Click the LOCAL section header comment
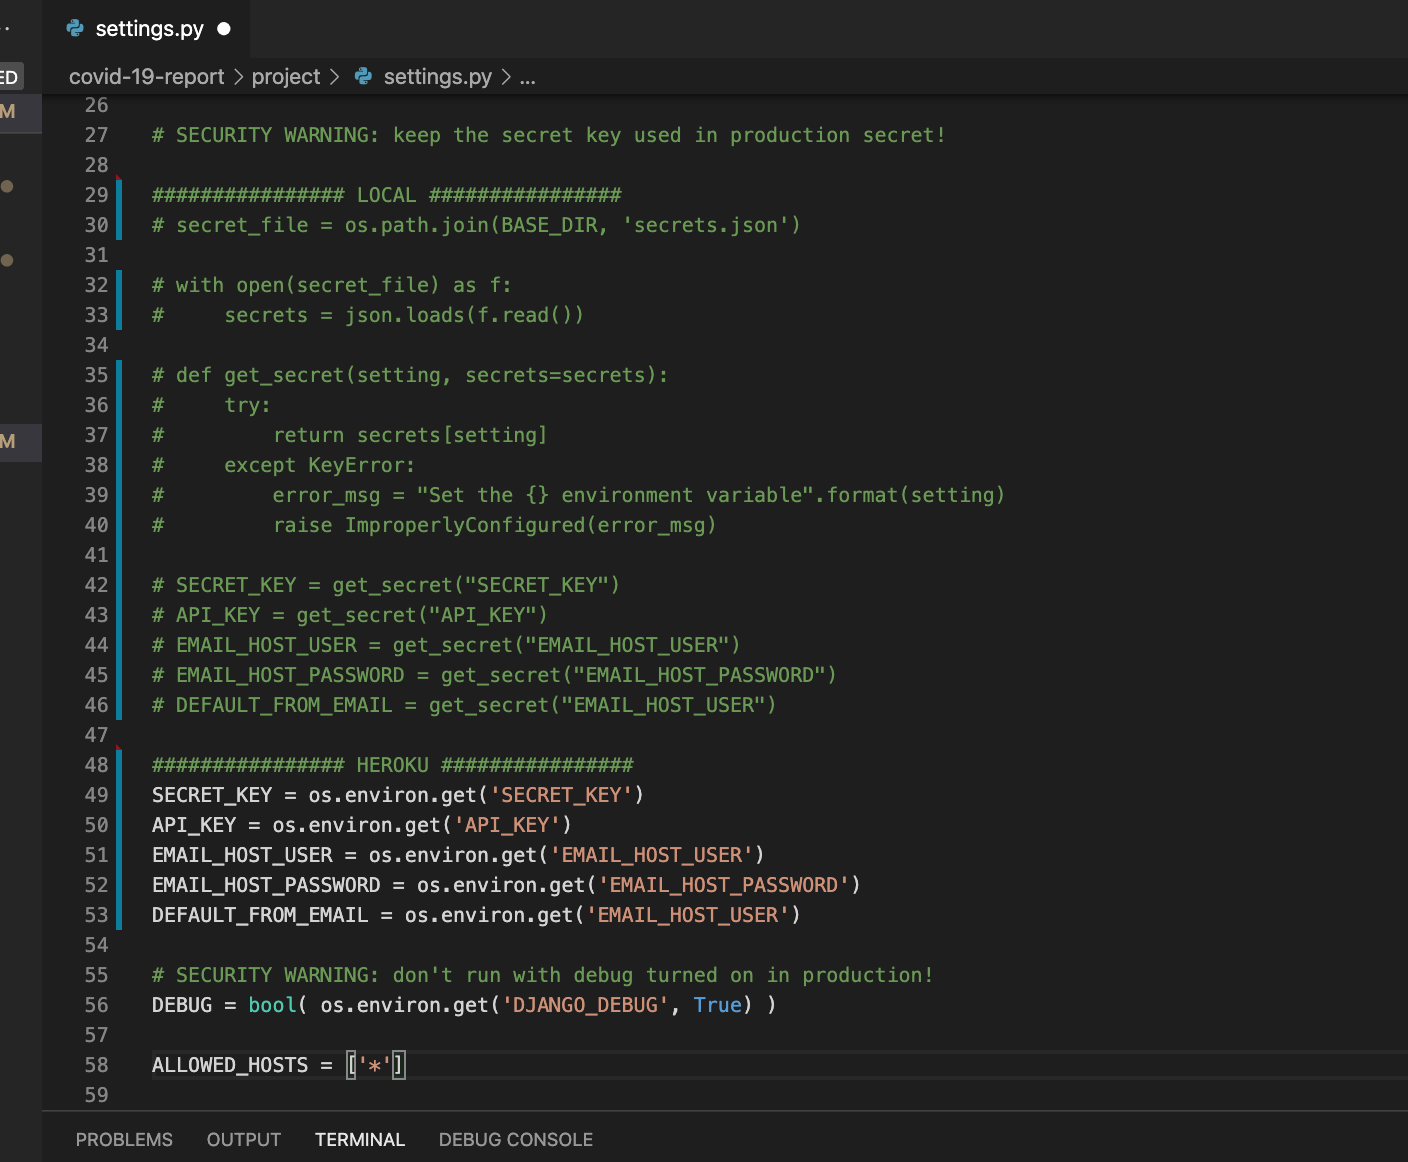The width and height of the screenshot is (1408, 1162). [x=387, y=195]
